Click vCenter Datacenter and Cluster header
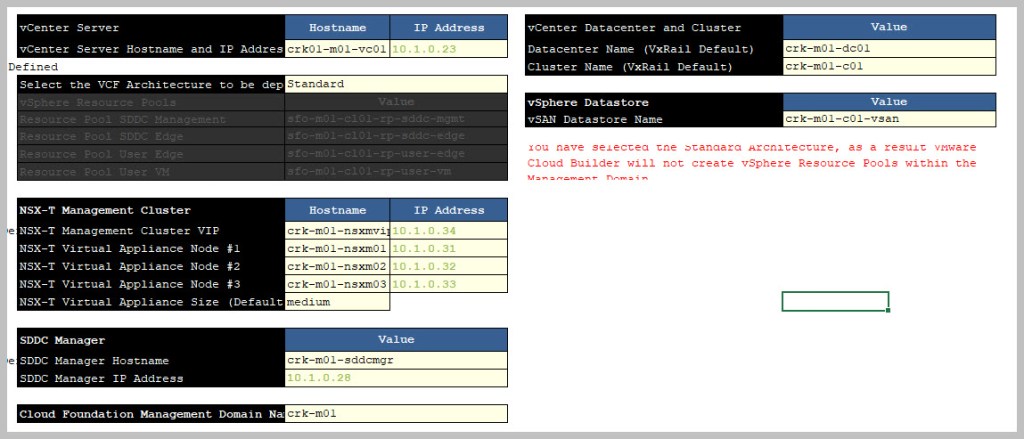The image size is (1024, 439). pos(654,27)
